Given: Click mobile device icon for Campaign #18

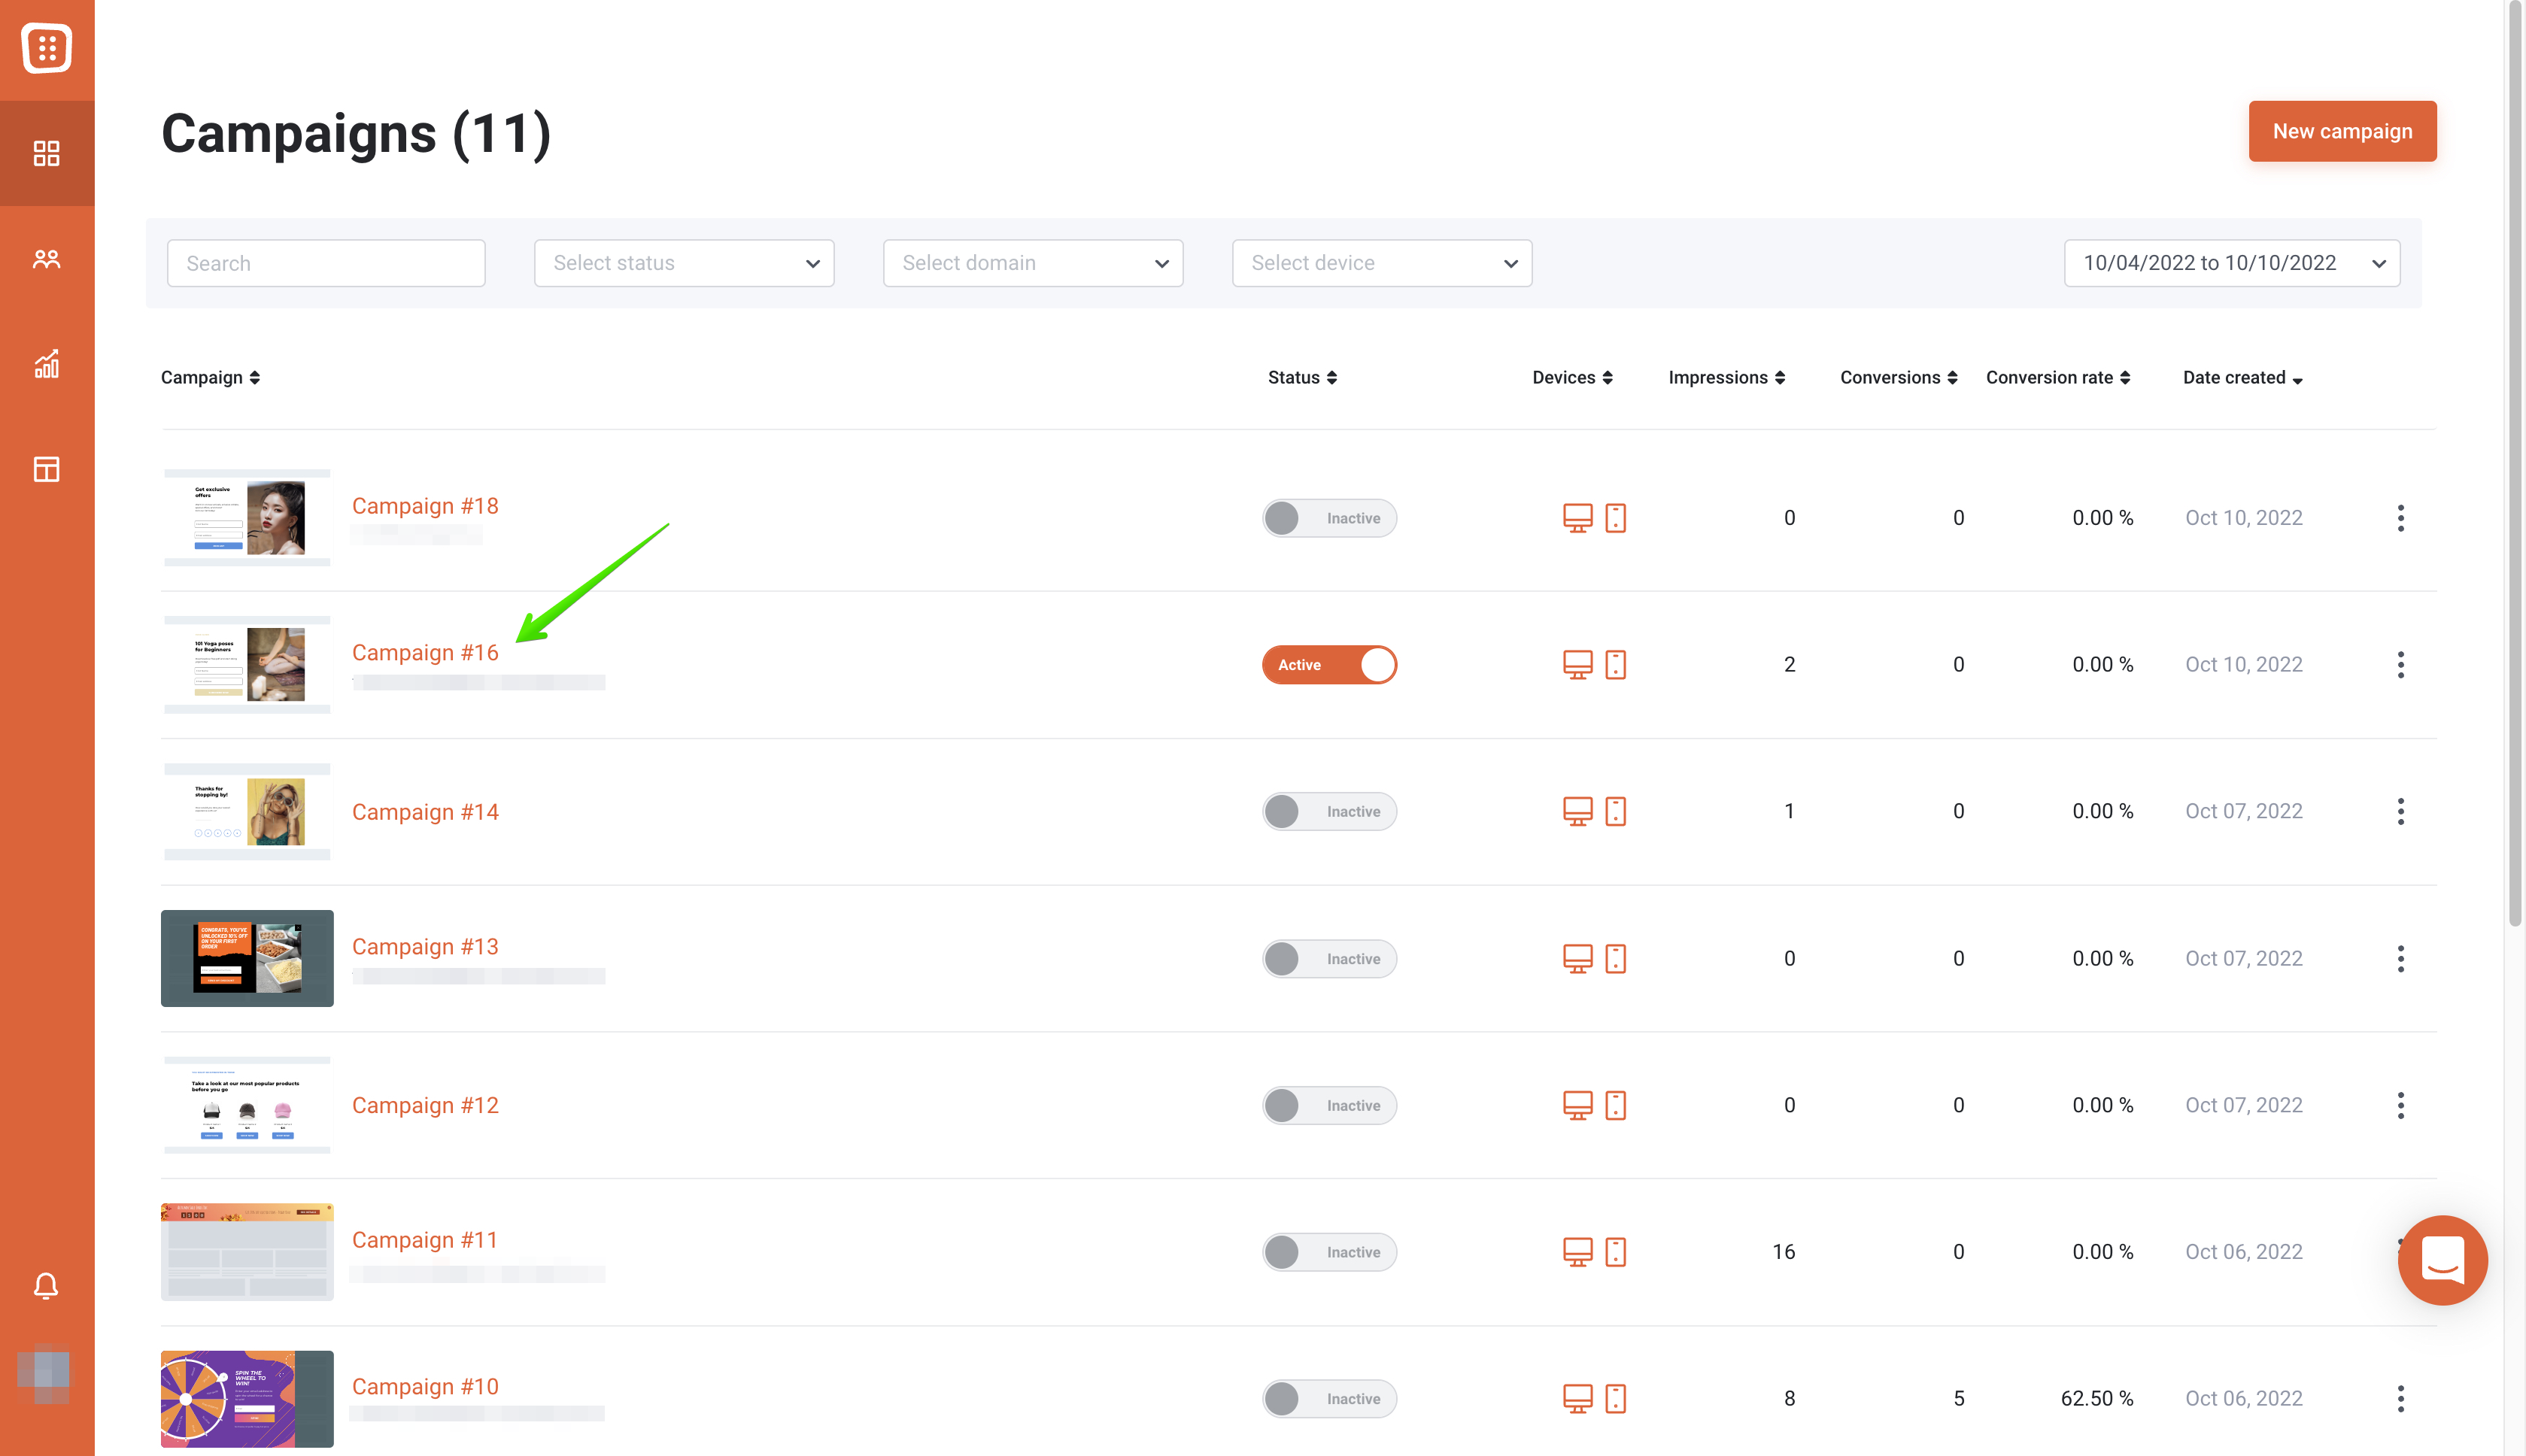Looking at the screenshot, I should 1616,518.
